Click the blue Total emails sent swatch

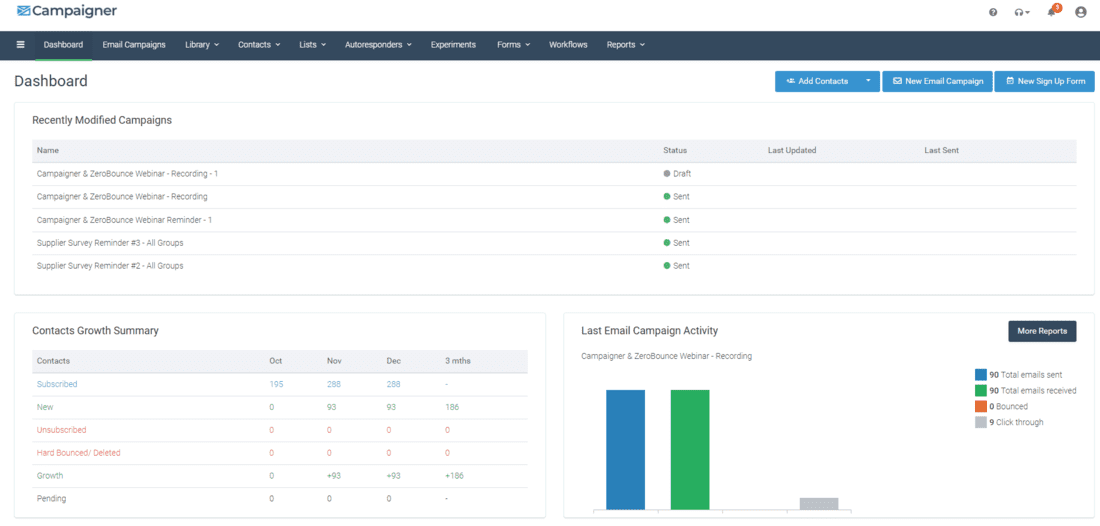pyautogui.click(x=980, y=375)
